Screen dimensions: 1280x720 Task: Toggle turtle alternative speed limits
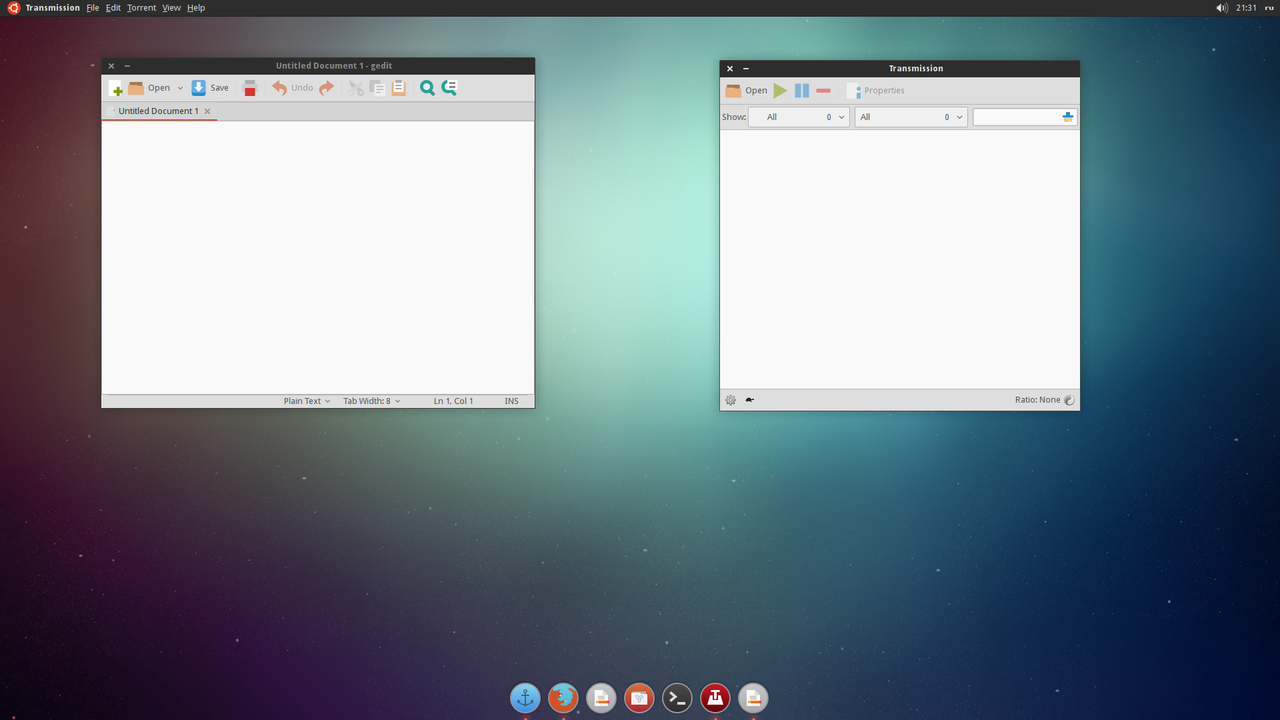[x=749, y=400]
